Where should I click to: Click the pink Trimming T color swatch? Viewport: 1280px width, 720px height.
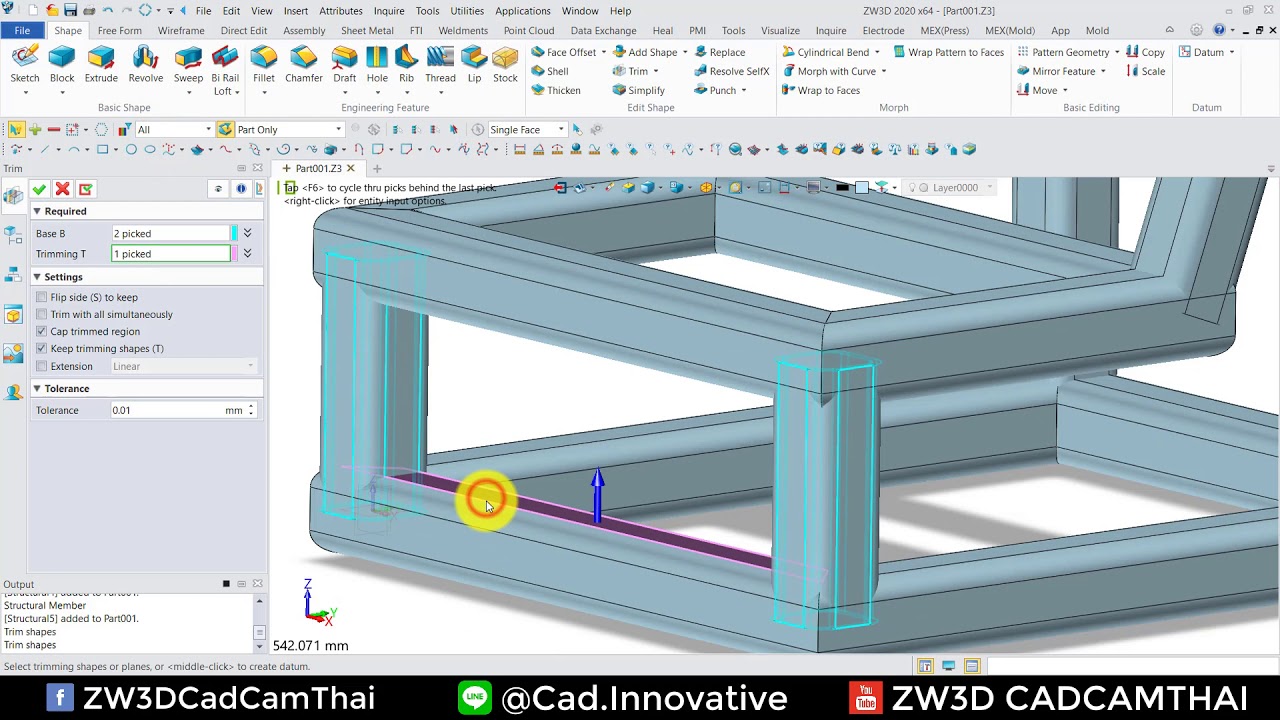[235, 254]
